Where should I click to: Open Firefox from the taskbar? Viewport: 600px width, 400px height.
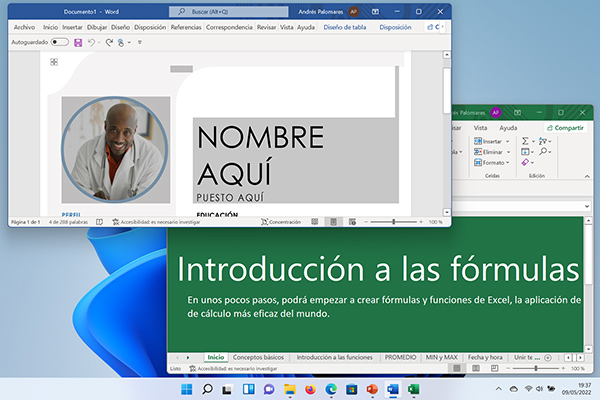[x=310, y=390]
